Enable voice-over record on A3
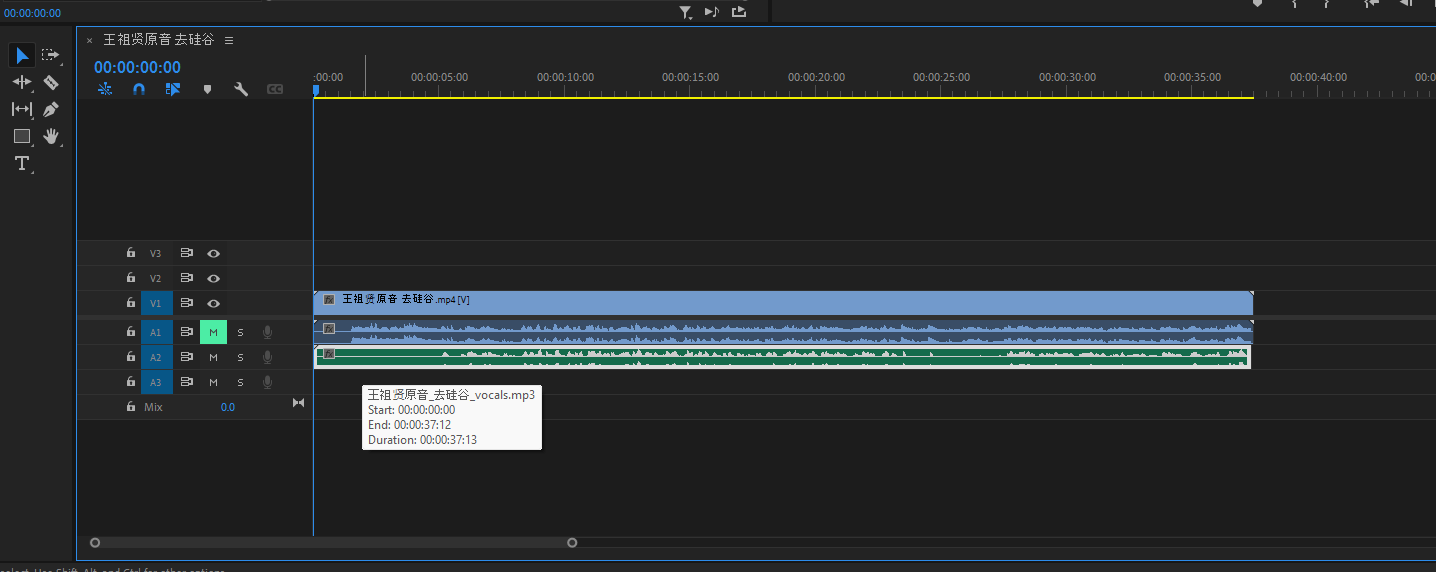Screen dimensions: 1436x572 click(x=267, y=382)
